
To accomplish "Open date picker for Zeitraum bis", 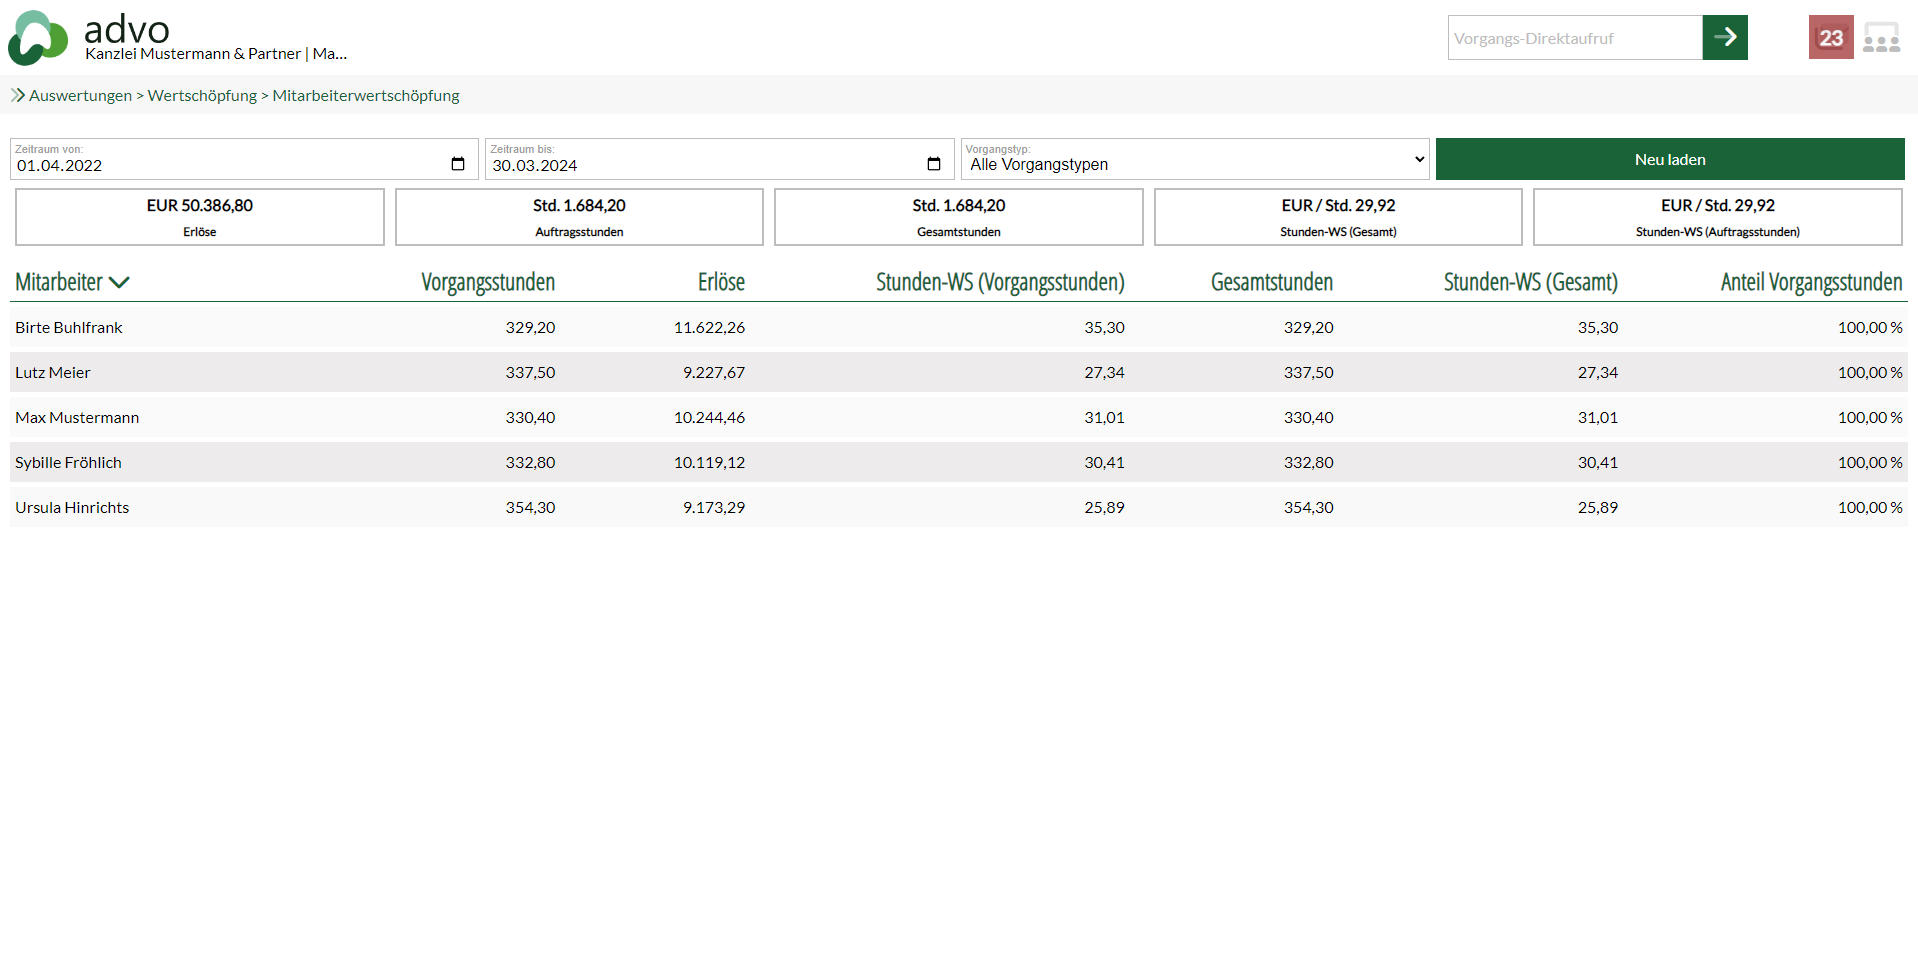I will point(933,164).
